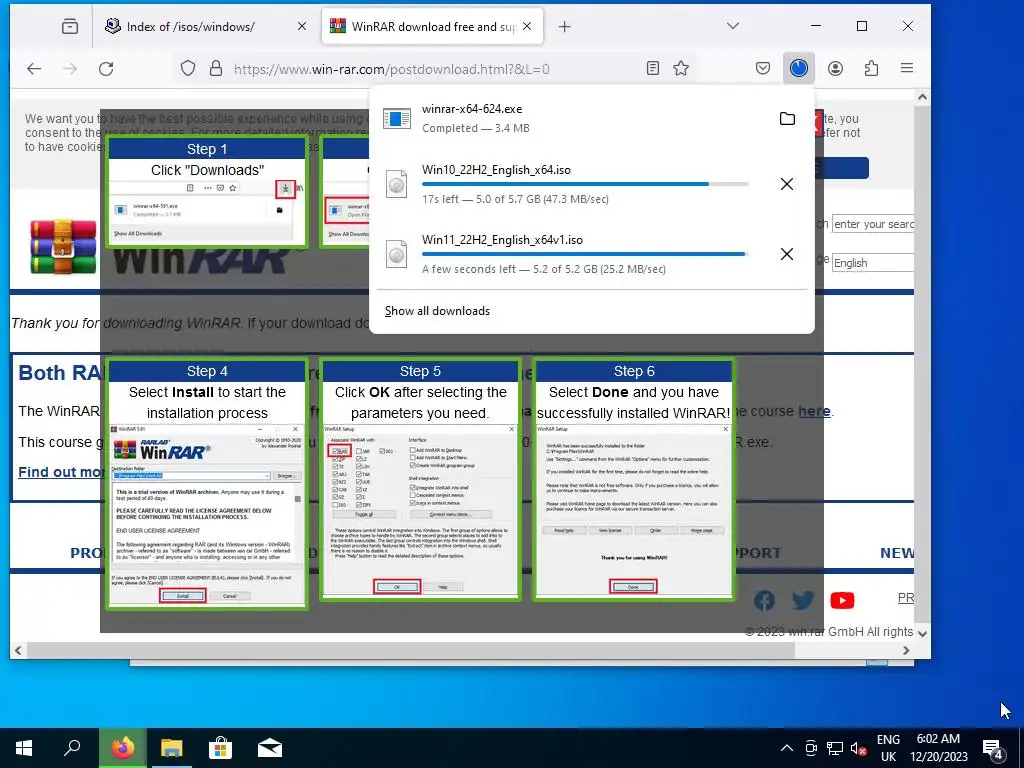Click the website search input field
Screen dimensions: 1024x768
(x=872, y=224)
